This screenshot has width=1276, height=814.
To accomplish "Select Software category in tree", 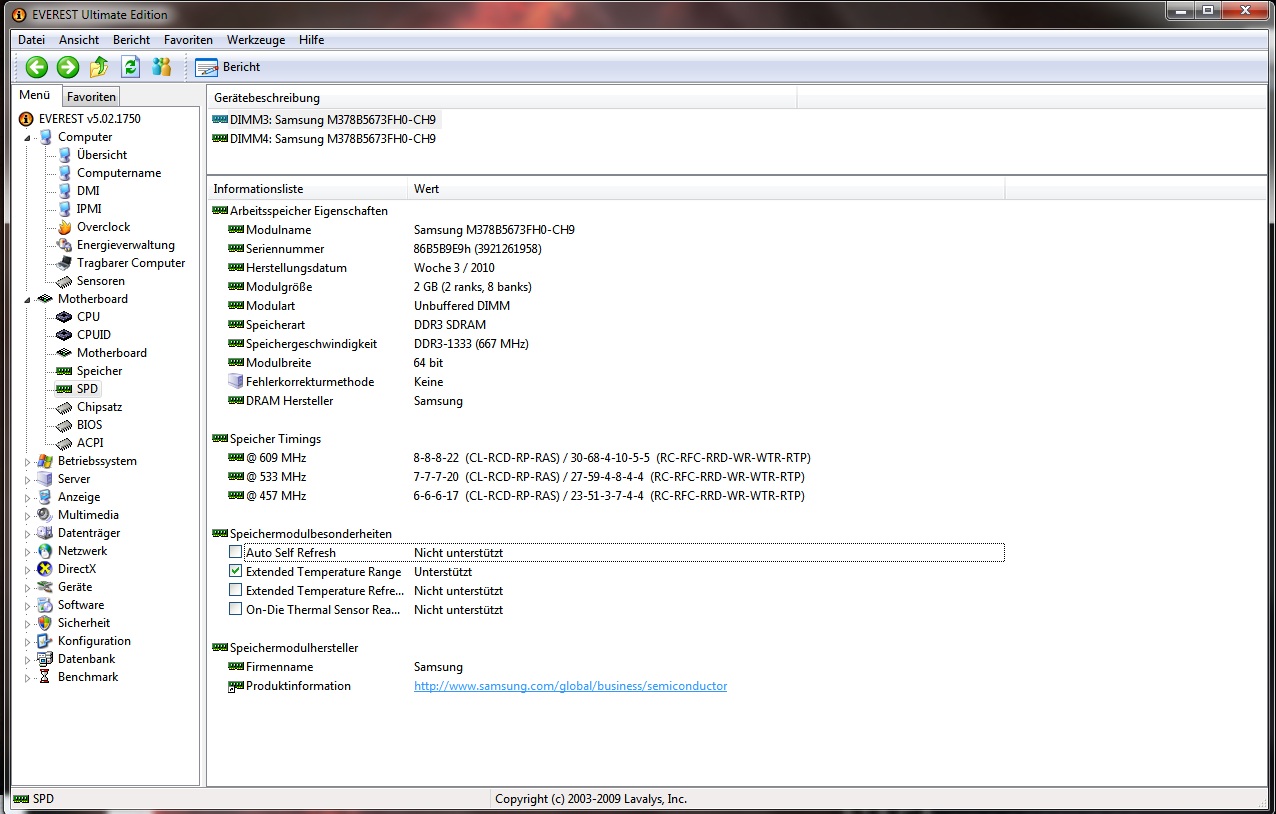I will click(81, 605).
